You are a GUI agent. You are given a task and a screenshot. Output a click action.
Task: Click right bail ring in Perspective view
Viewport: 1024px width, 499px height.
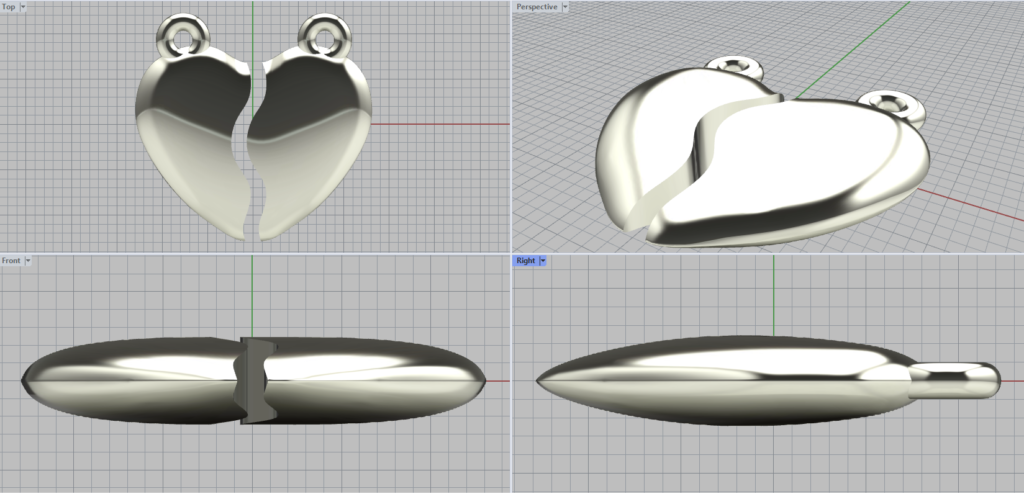(890, 103)
